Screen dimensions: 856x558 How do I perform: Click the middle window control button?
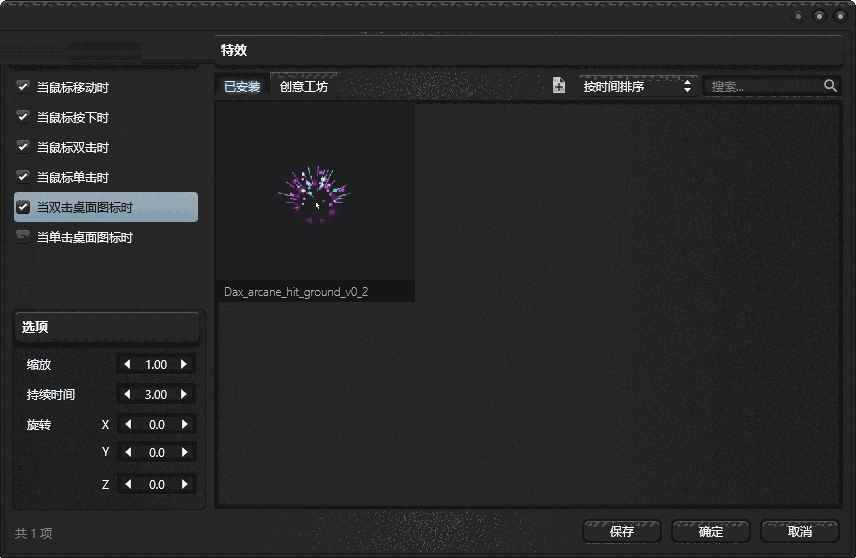click(x=819, y=16)
